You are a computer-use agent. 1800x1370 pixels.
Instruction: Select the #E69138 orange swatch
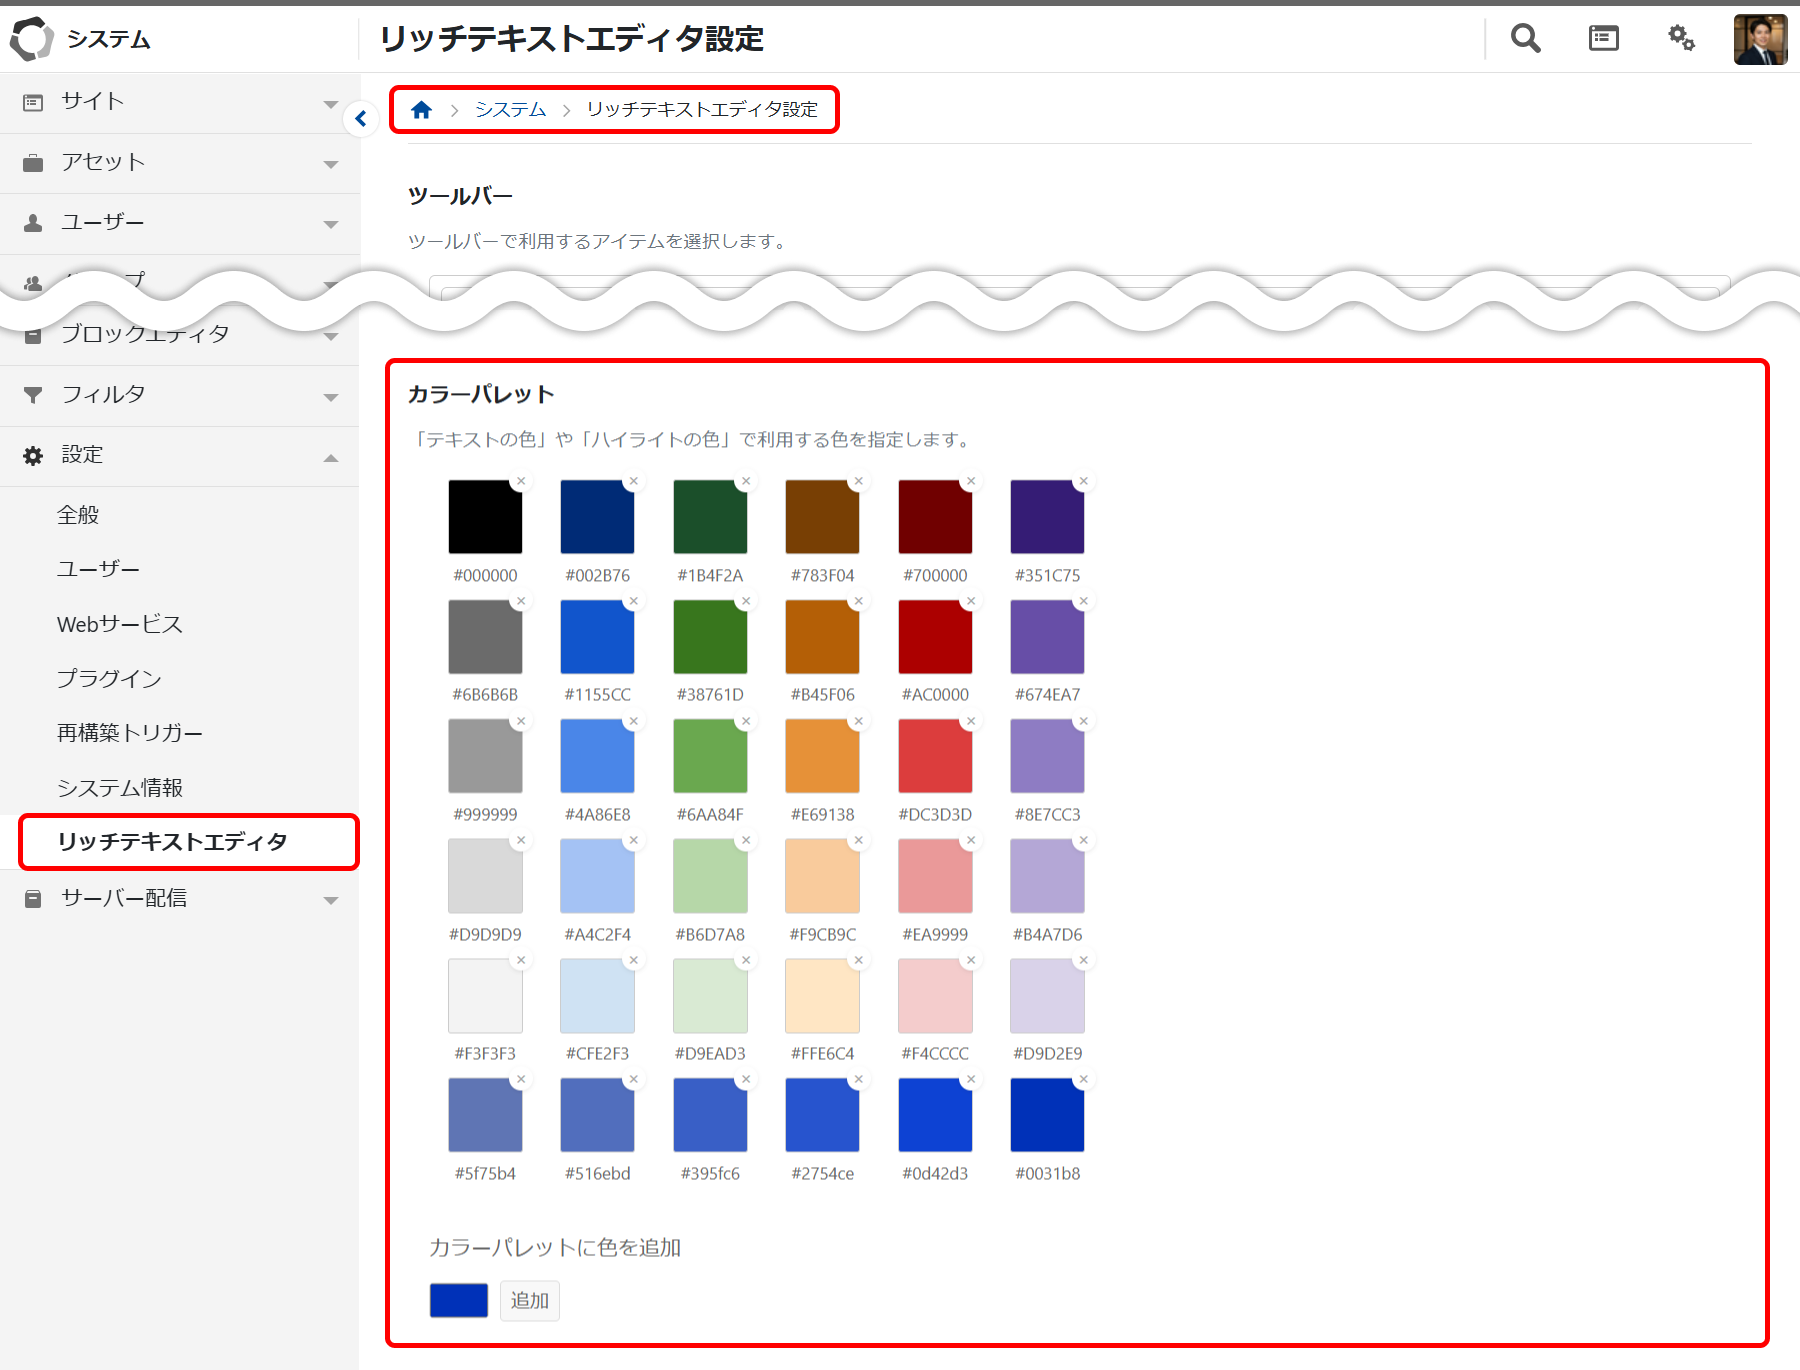[x=822, y=757]
